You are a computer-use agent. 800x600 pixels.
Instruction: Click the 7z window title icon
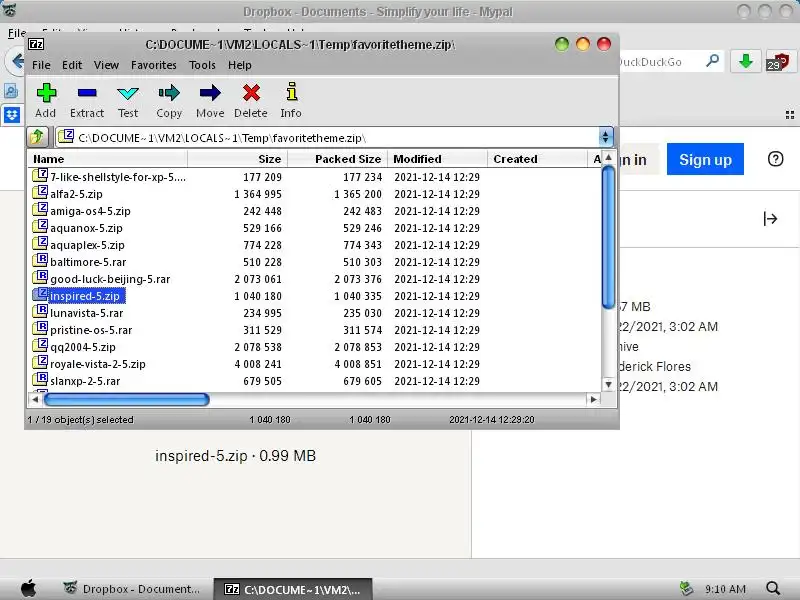[x=36, y=44]
